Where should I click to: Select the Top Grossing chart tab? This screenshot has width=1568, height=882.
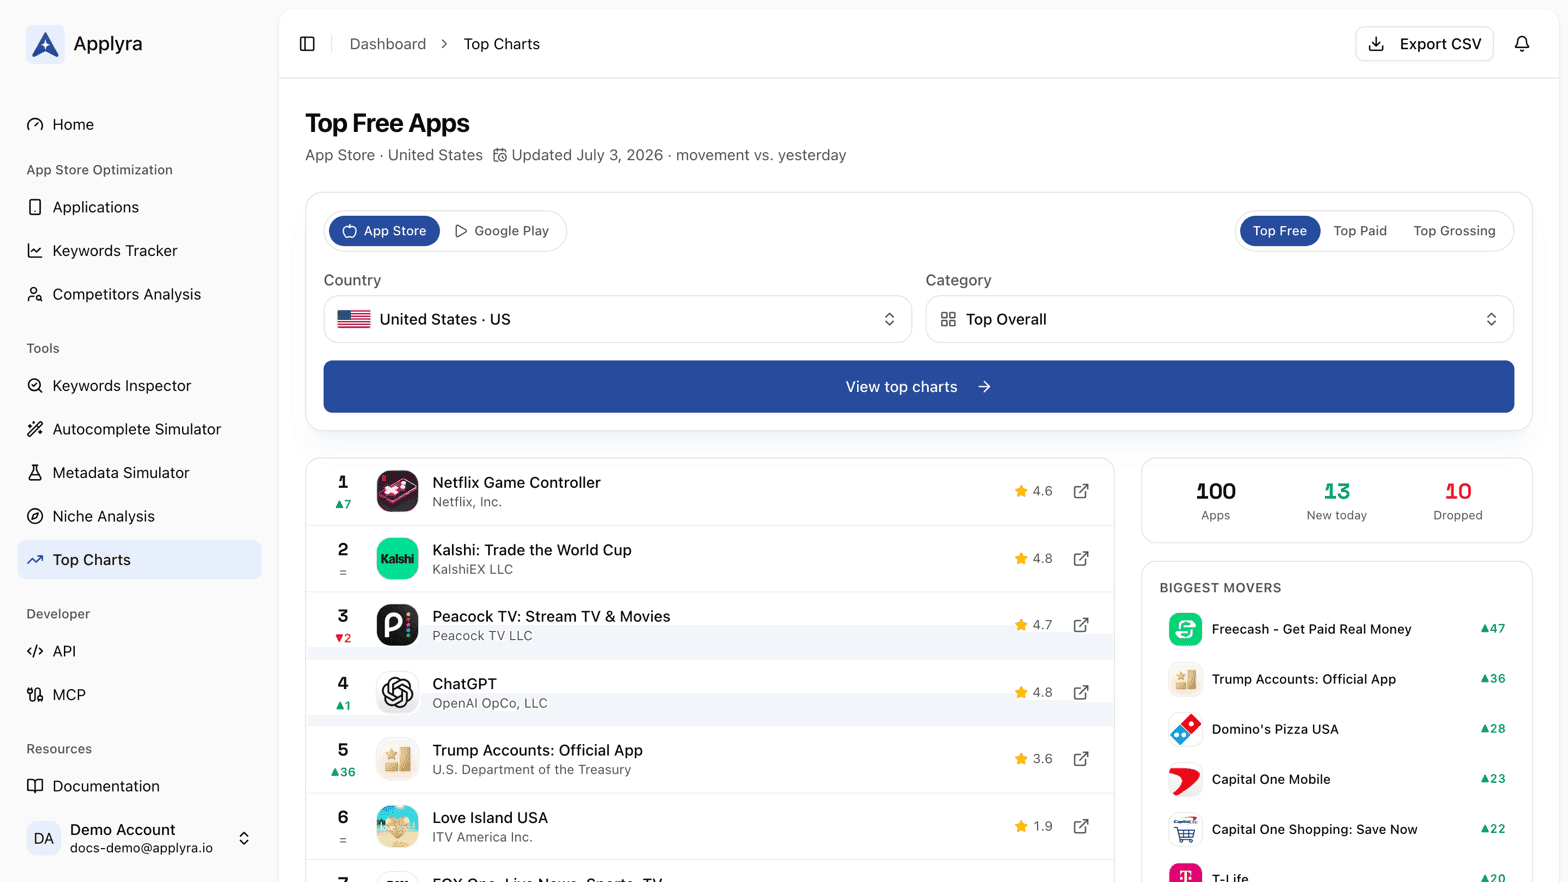tap(1454, 231)
